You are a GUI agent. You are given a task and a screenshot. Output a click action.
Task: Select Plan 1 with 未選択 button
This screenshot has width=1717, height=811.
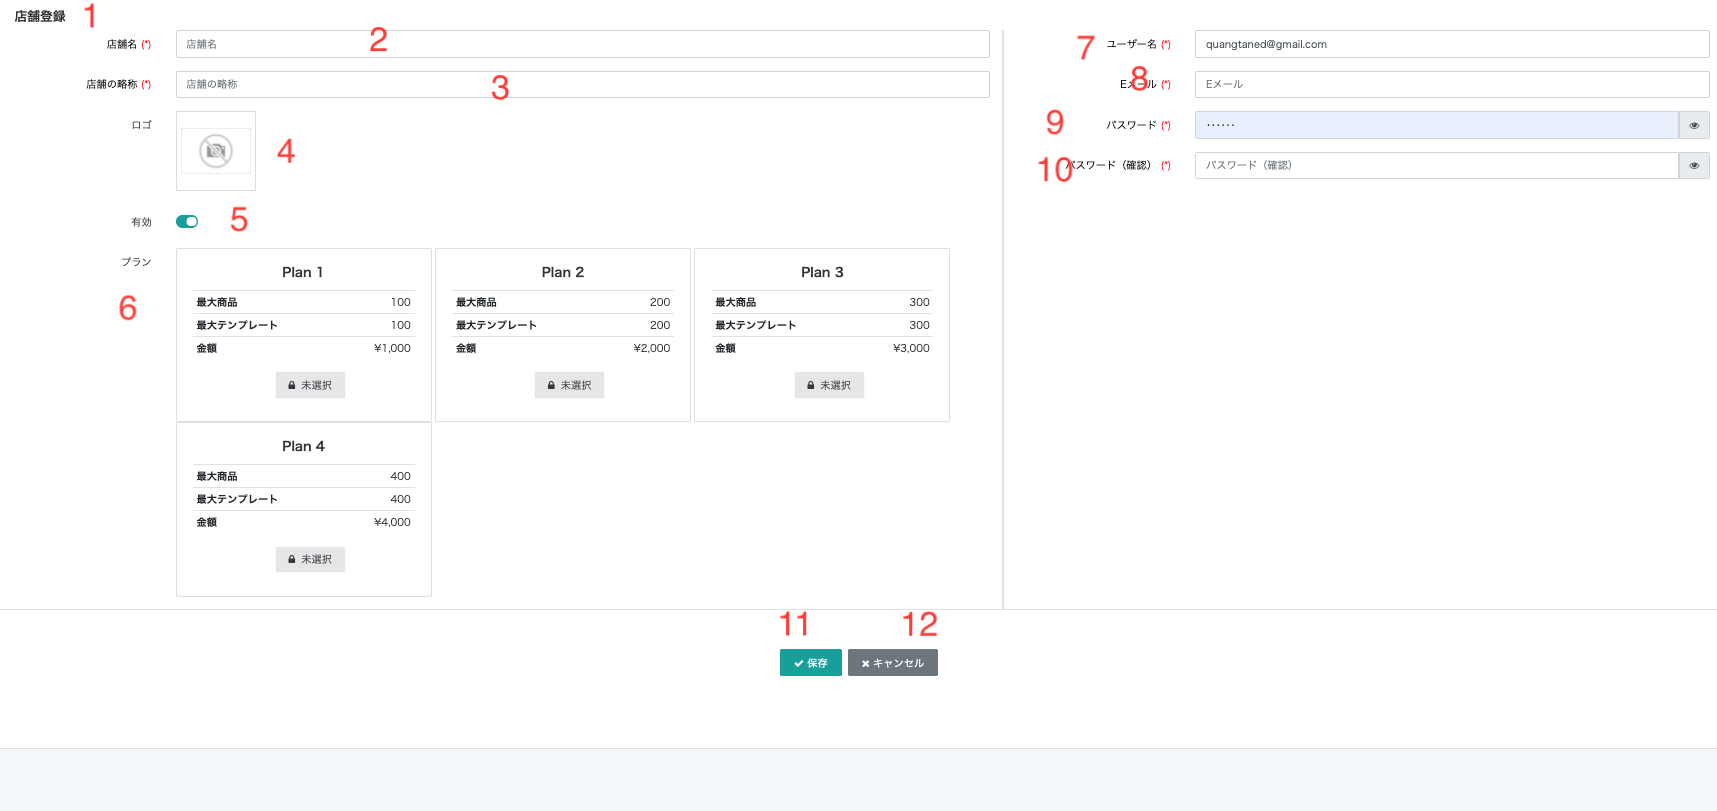point(310,385)
